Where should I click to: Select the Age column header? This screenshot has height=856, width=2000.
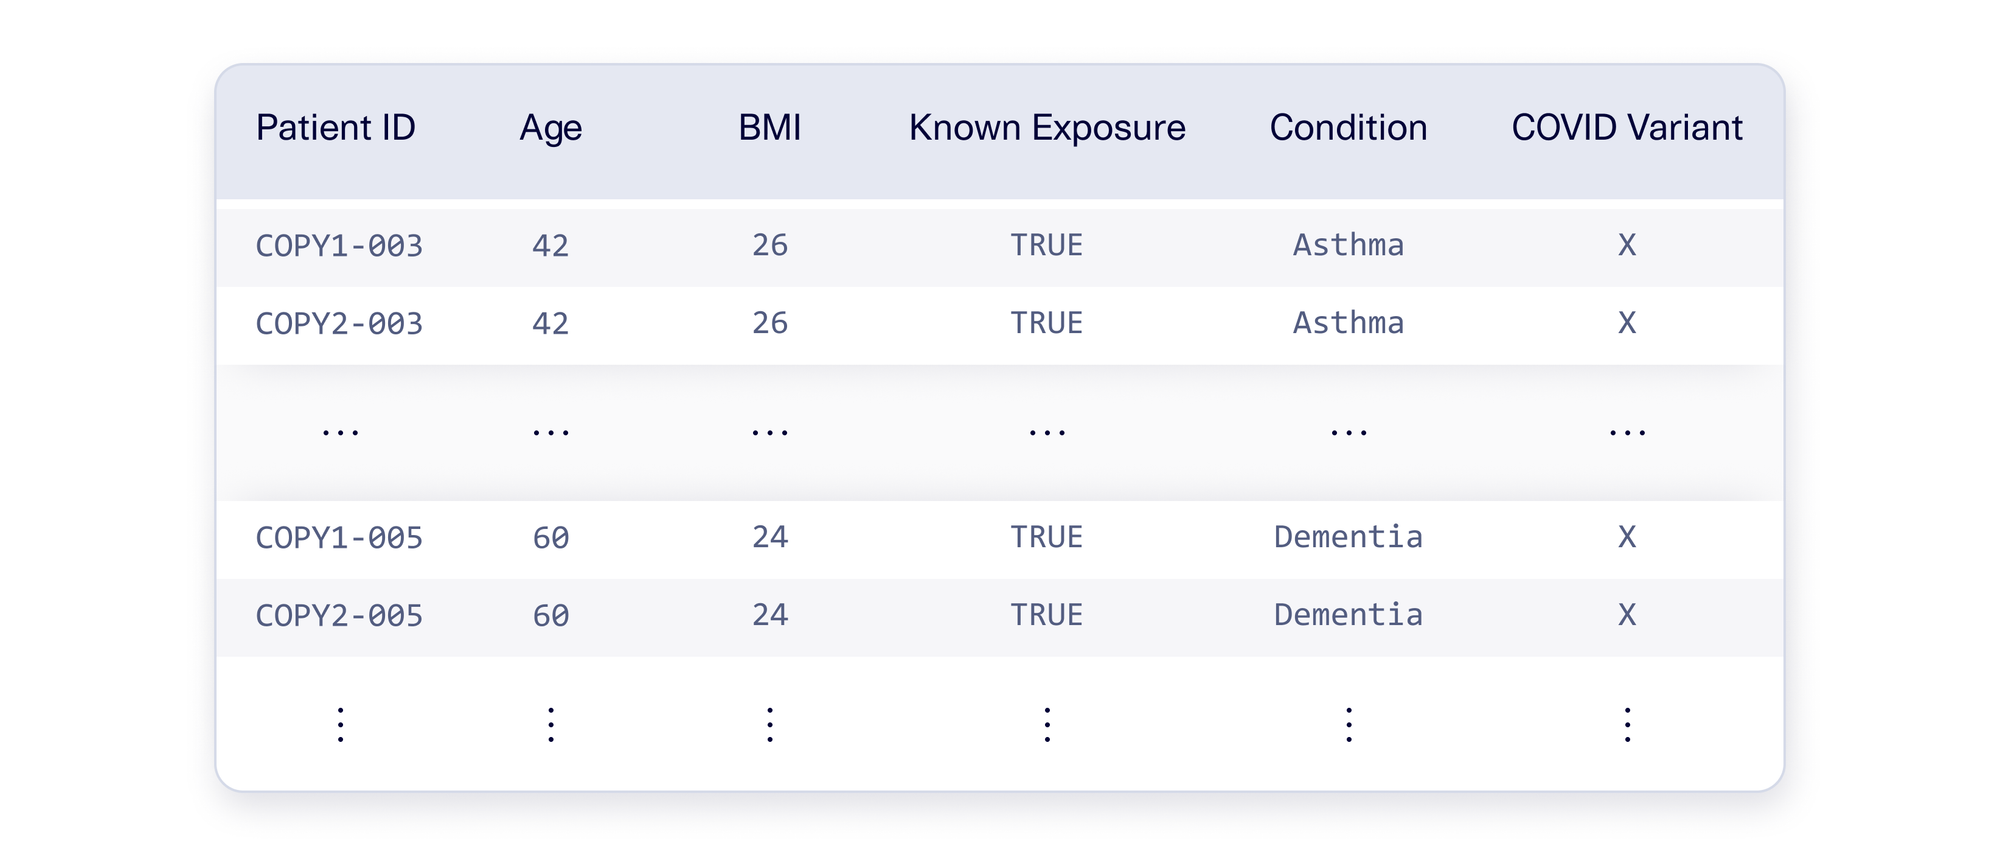(551, 130)
